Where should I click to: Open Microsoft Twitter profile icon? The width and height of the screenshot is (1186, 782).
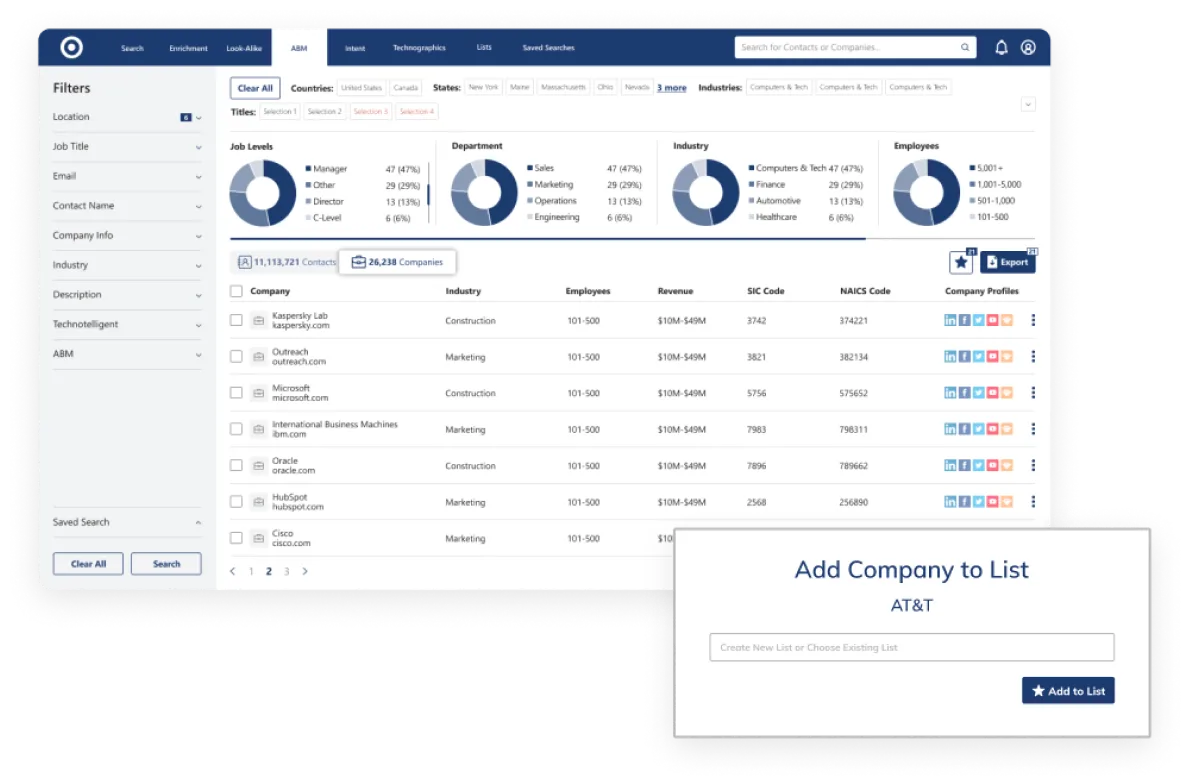978,393
